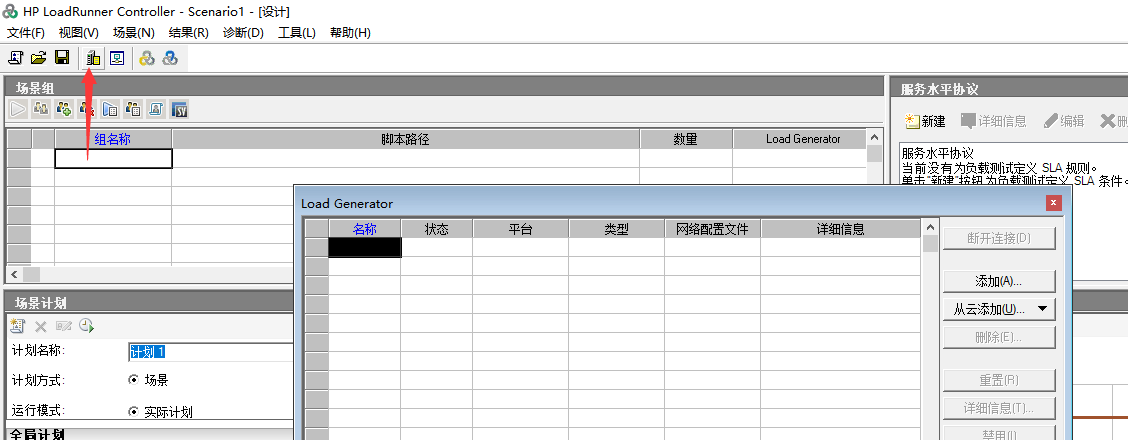Click the Add Group icon with green plus
Image resolution: width=1128 pixels, height=440 pixels.
64,109
